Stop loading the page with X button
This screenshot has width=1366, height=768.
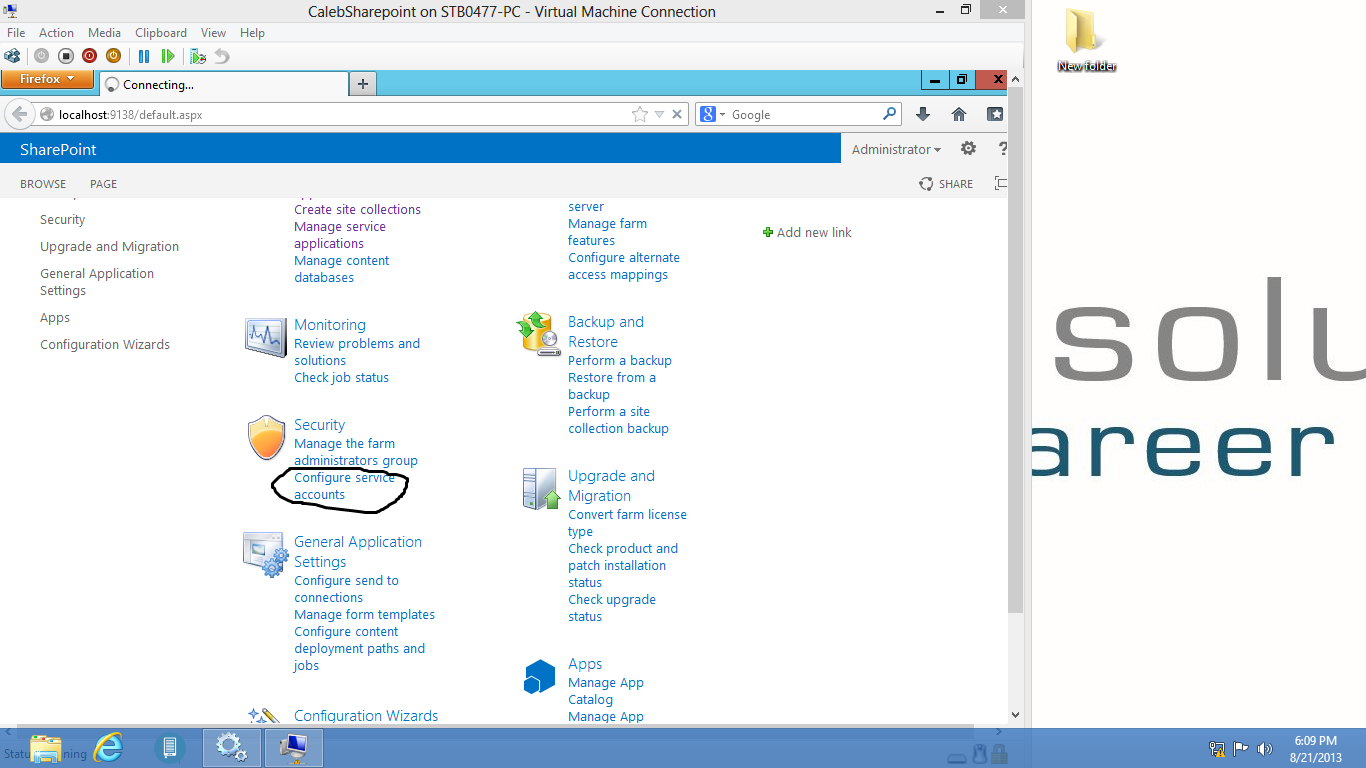coord(677,114)
